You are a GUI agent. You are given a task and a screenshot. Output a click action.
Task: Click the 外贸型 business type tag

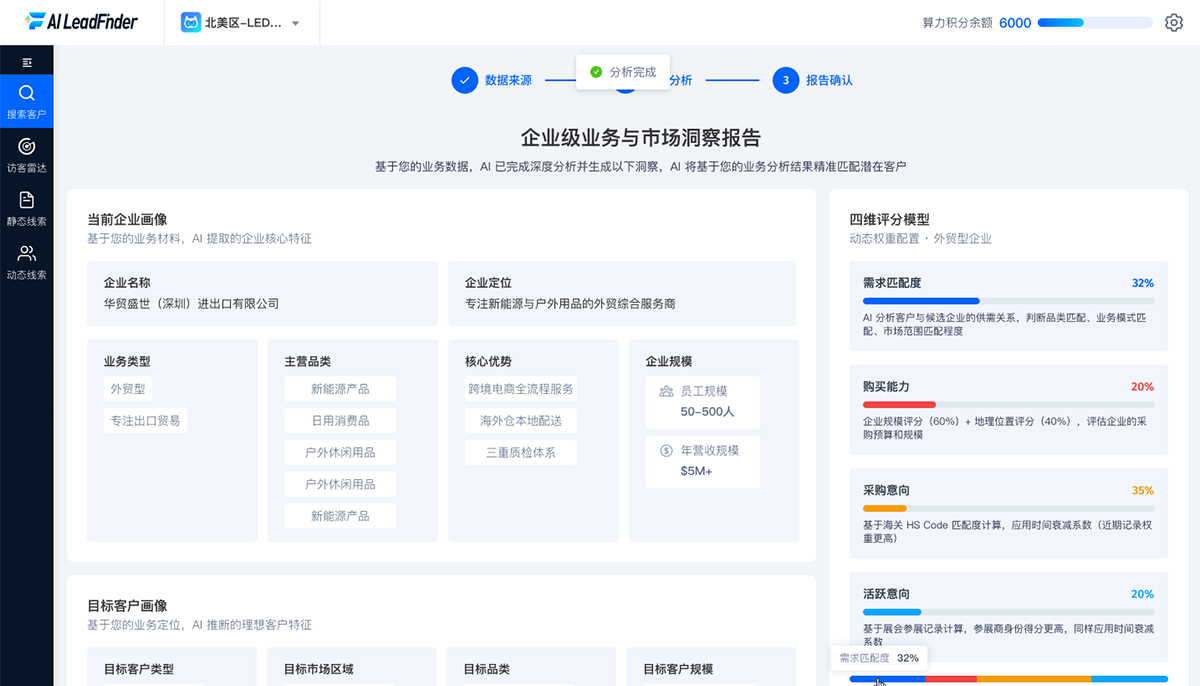point(129,389)
